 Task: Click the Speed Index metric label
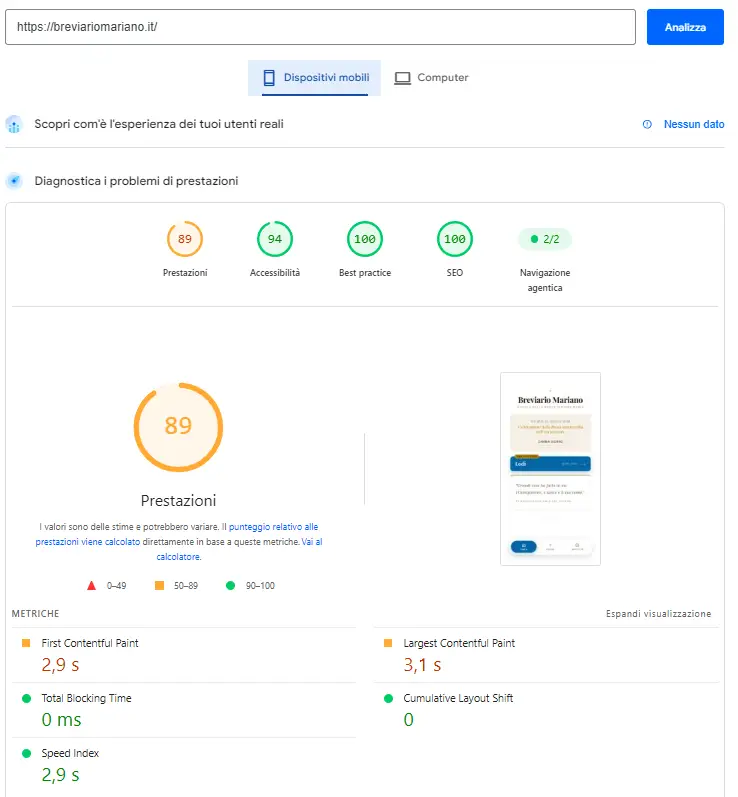click(70, 753)
